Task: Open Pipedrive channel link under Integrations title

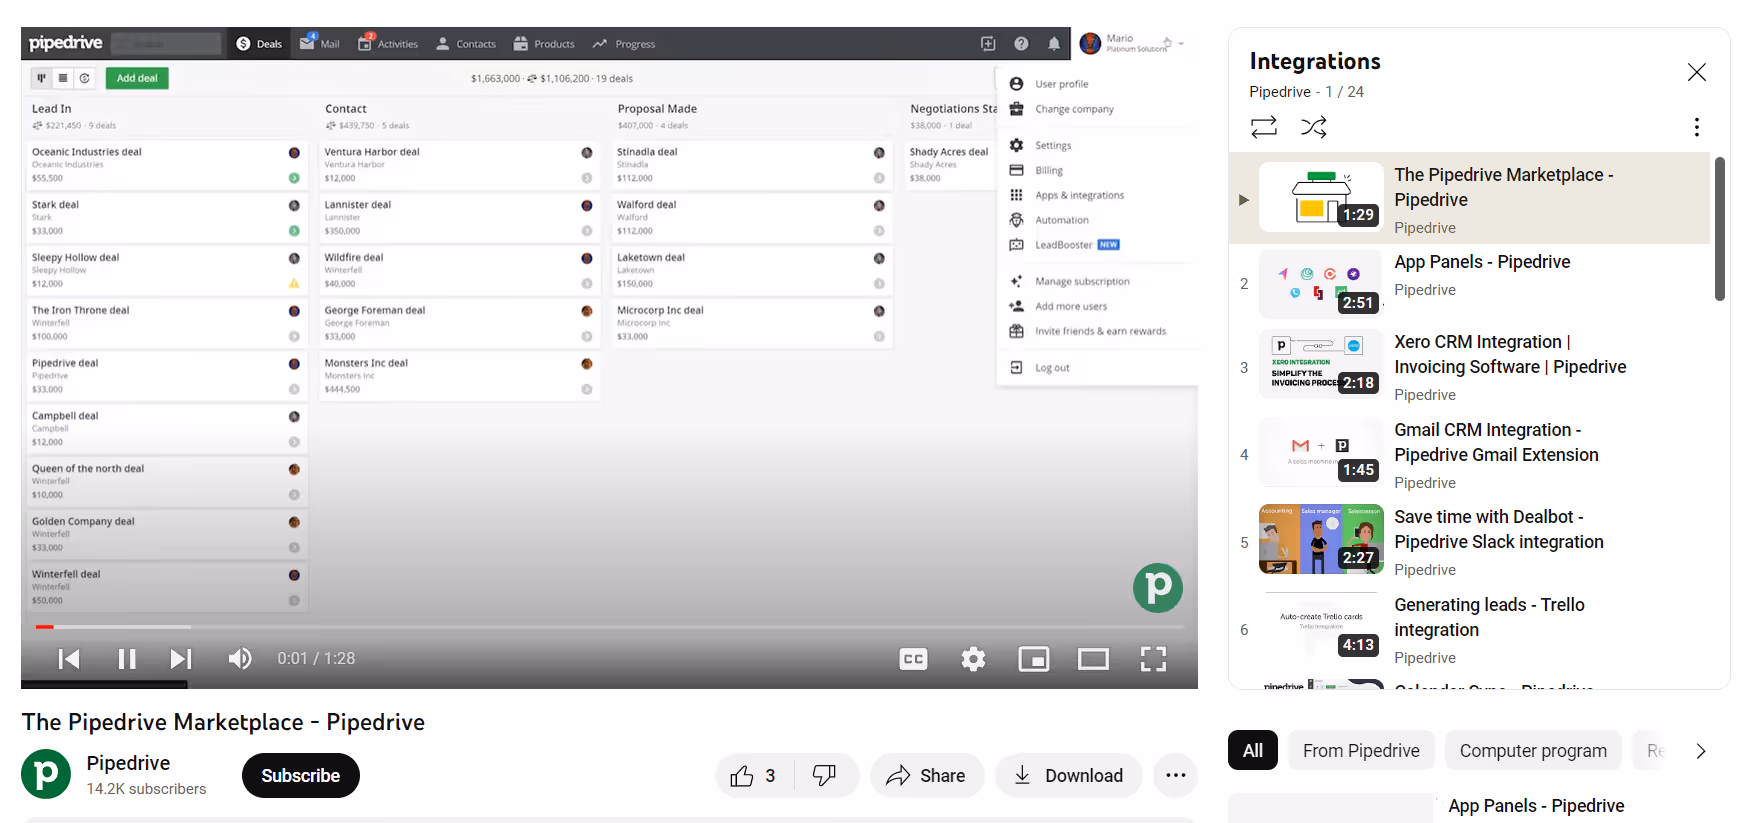Action: (1279, 92)
